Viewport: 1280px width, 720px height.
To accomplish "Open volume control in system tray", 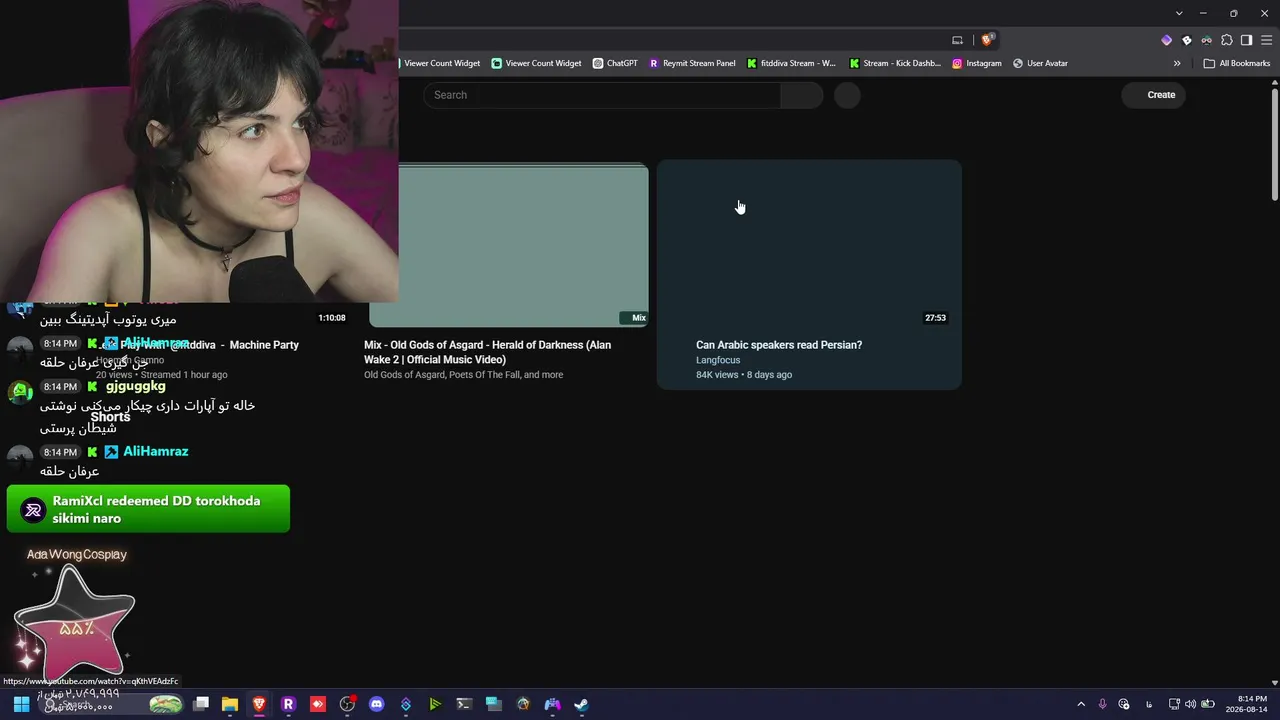I will click(1190, 704).
